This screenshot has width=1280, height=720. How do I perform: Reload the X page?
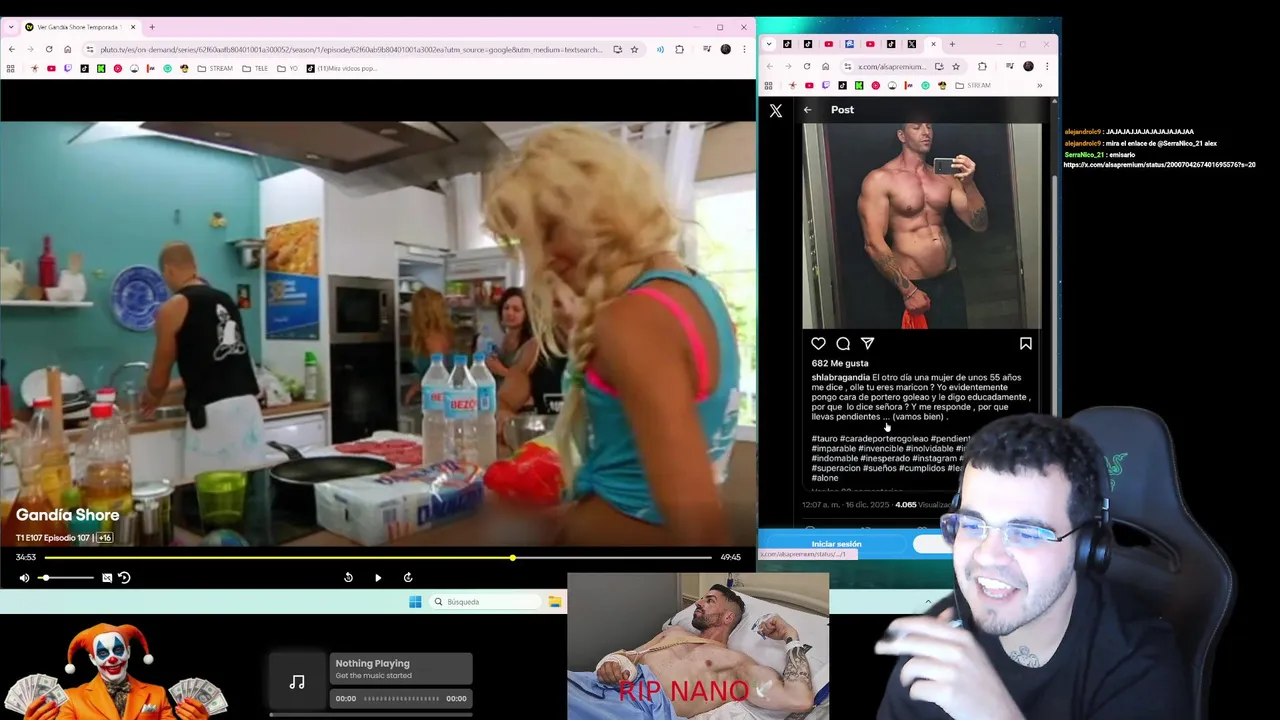(x=807, y=66)
